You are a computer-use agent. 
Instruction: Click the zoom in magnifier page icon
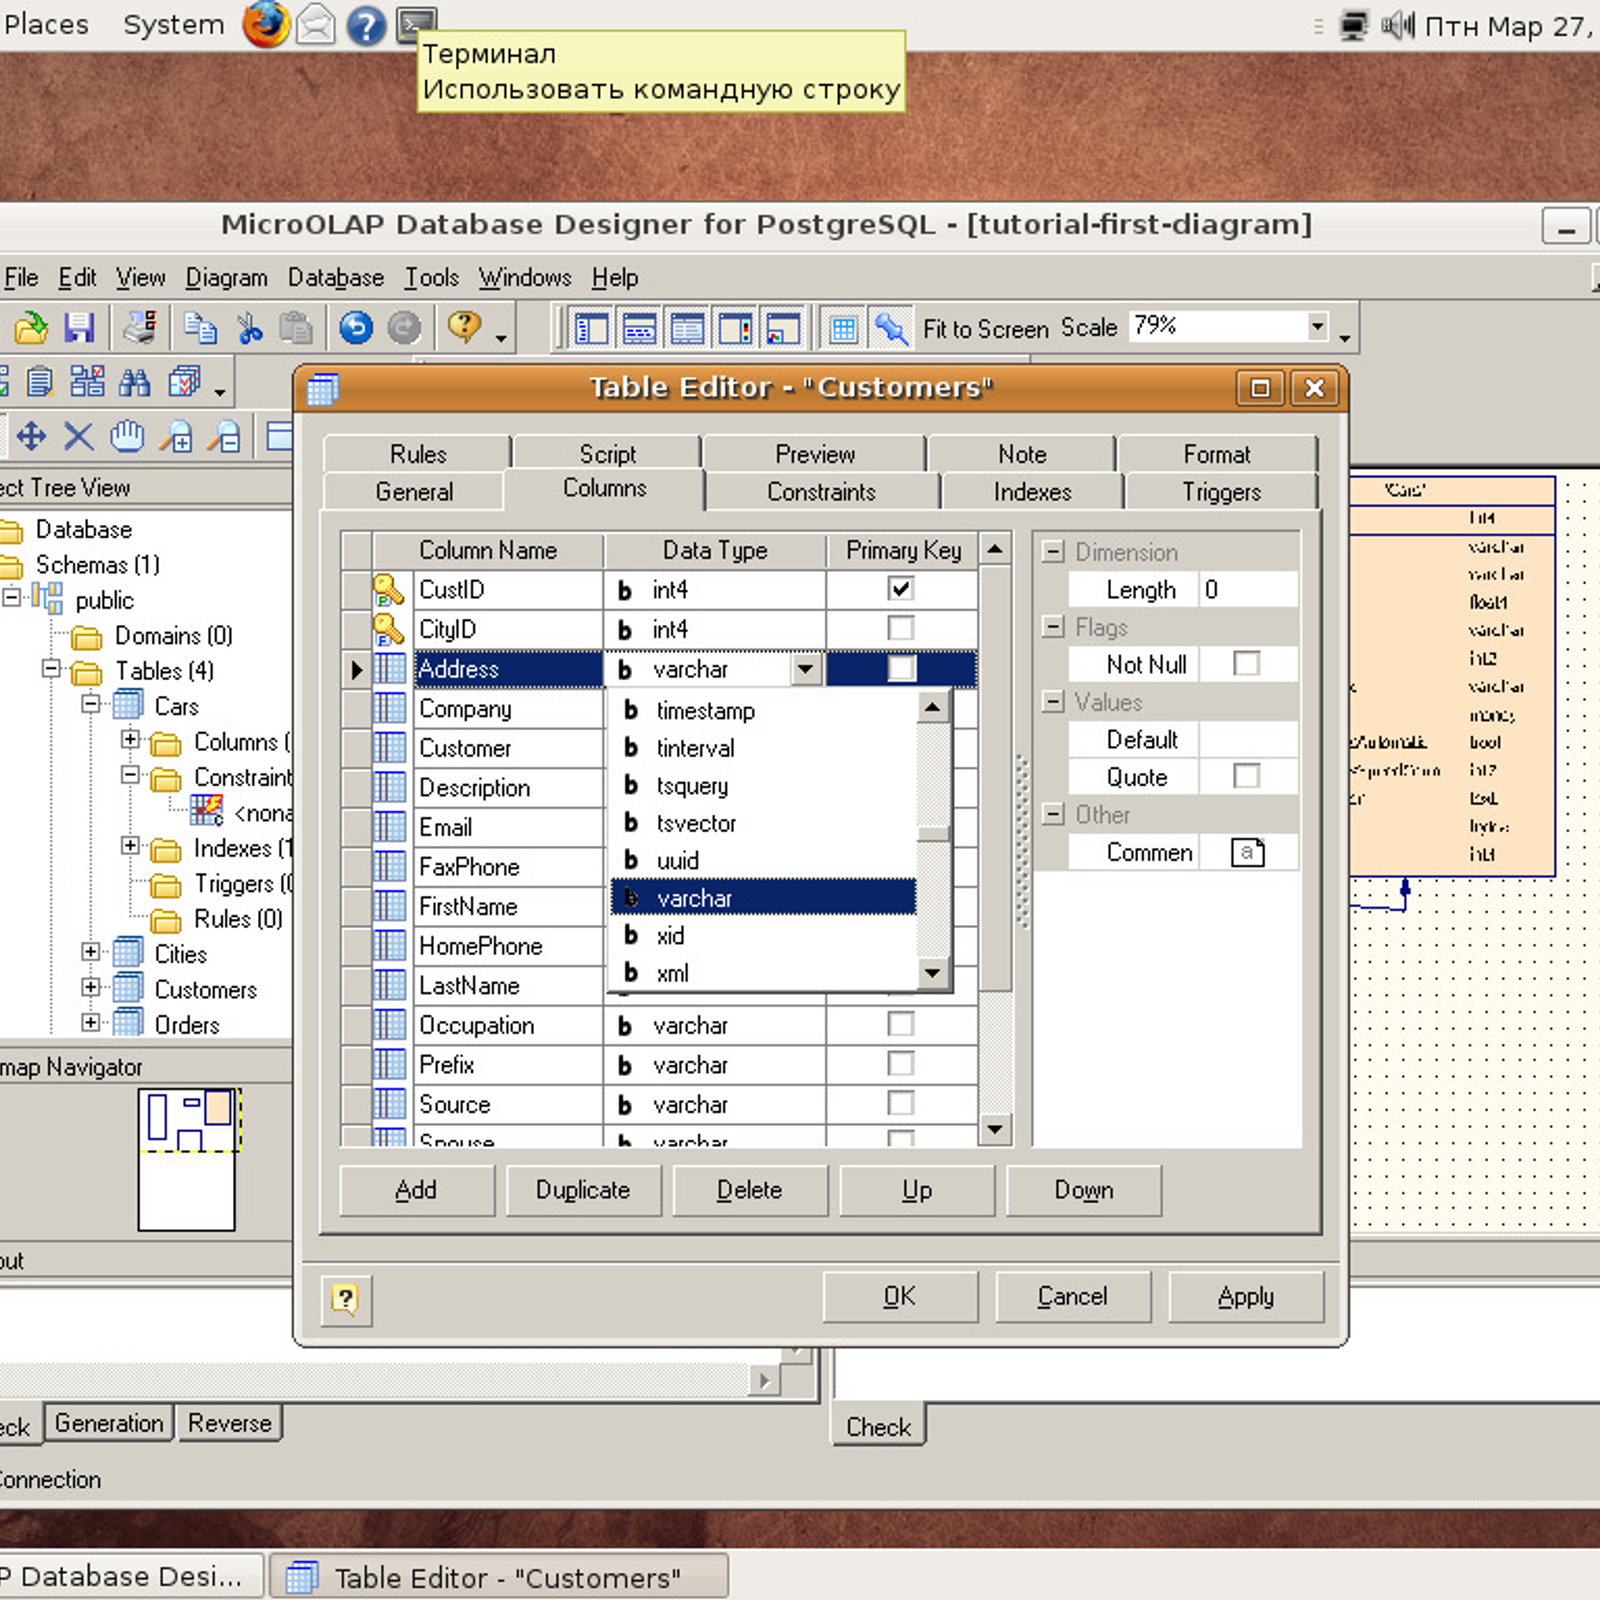click(179, 436)
